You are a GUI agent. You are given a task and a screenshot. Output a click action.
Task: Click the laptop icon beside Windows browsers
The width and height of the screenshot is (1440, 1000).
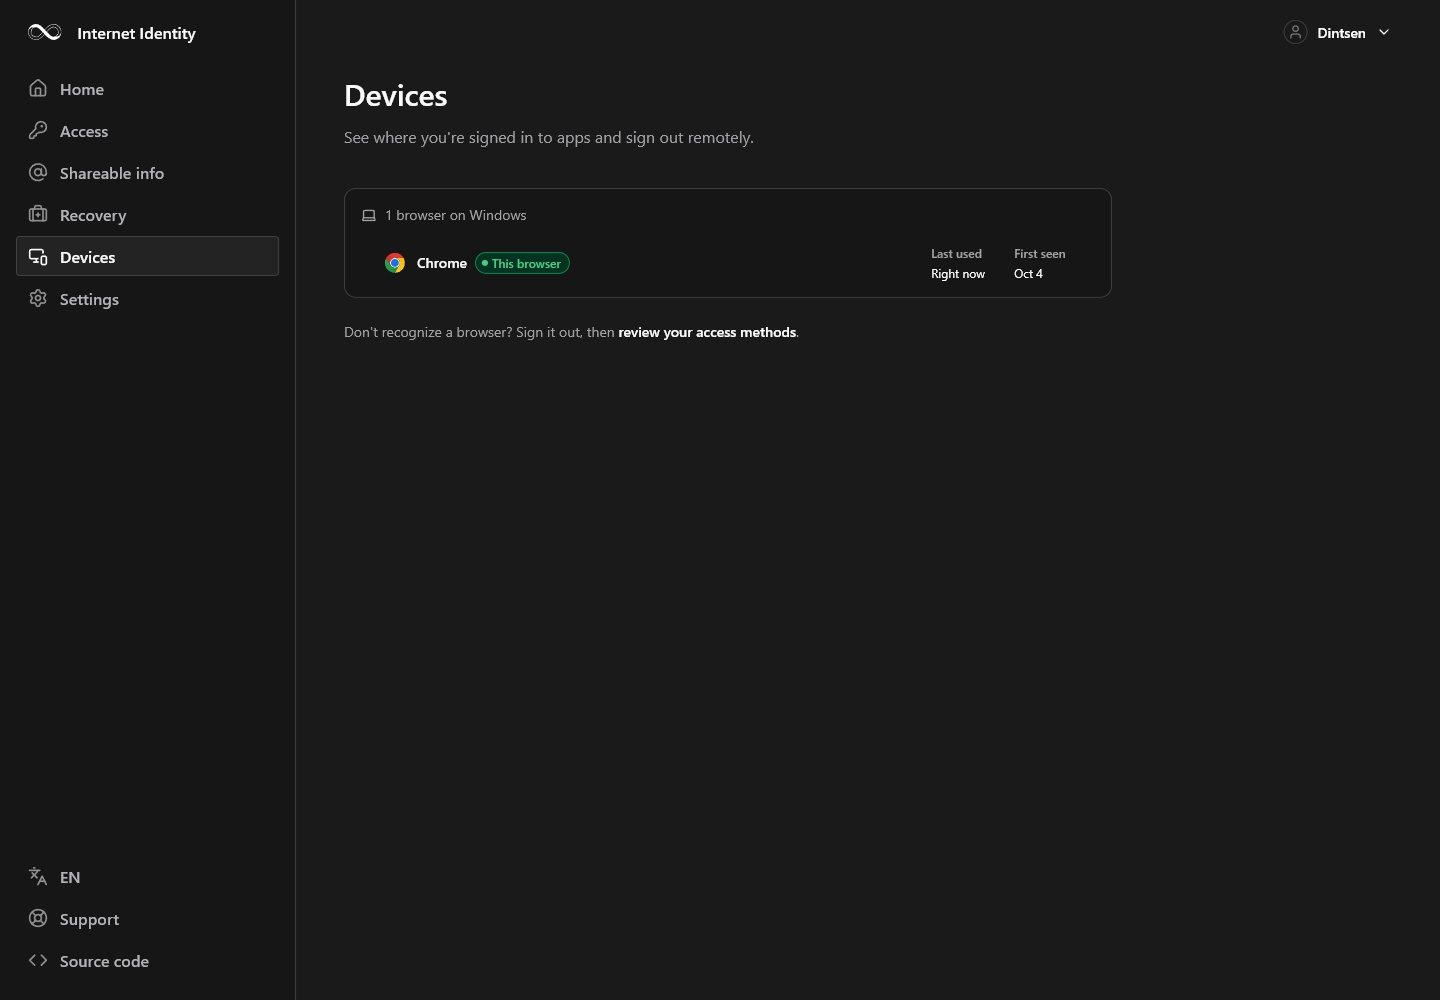pos(369,215)
